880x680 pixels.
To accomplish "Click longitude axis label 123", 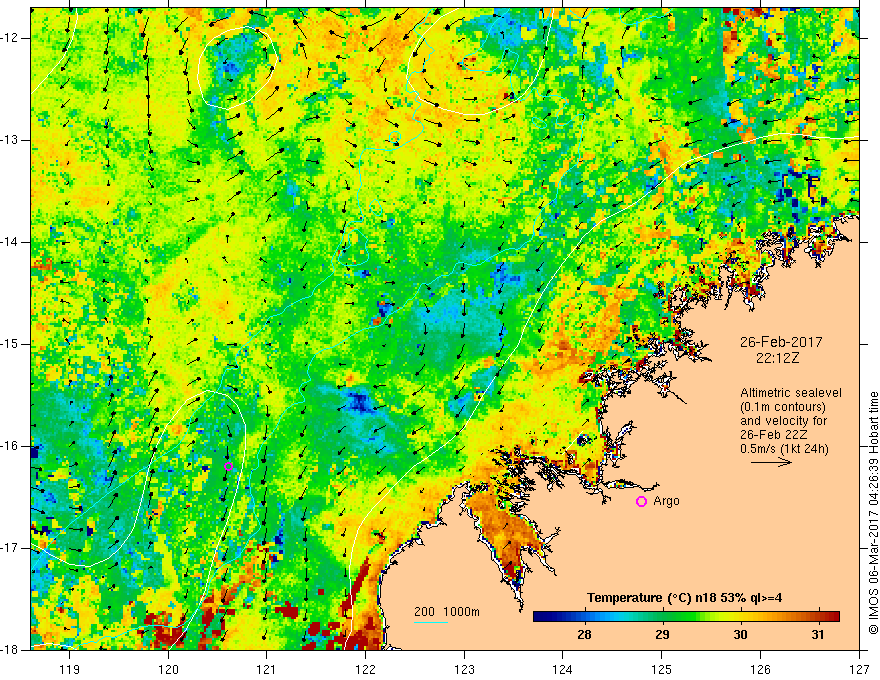I will pos(464,669).
